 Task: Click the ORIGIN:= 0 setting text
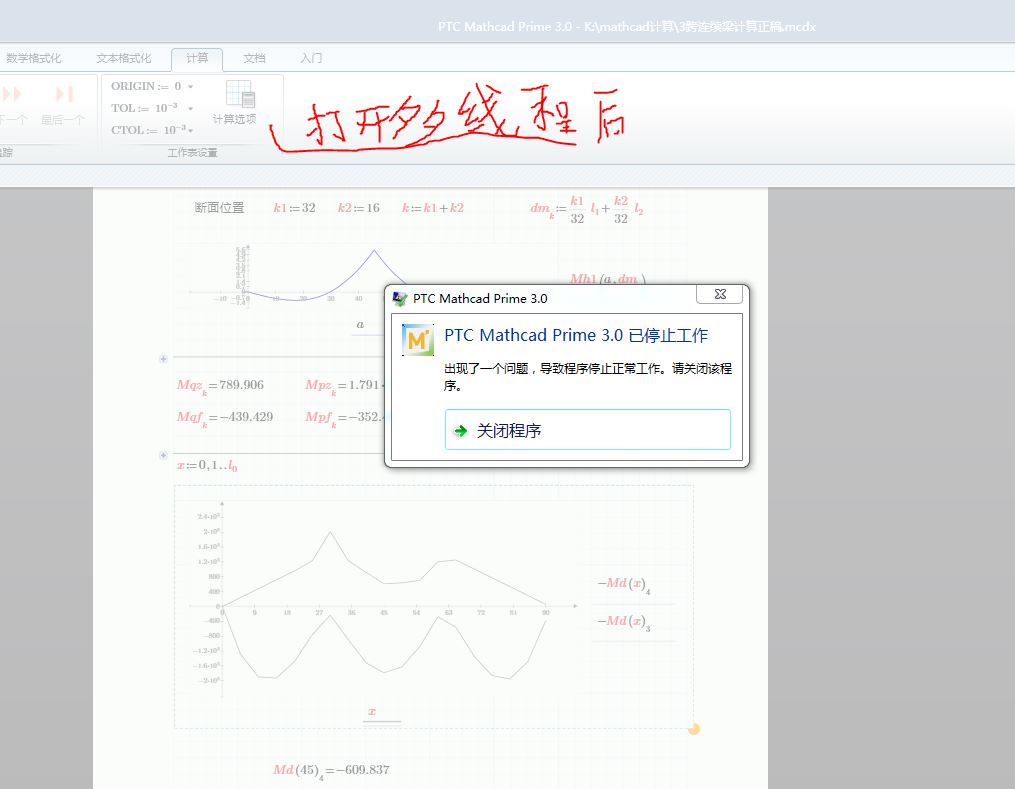[x=146, y=86]
